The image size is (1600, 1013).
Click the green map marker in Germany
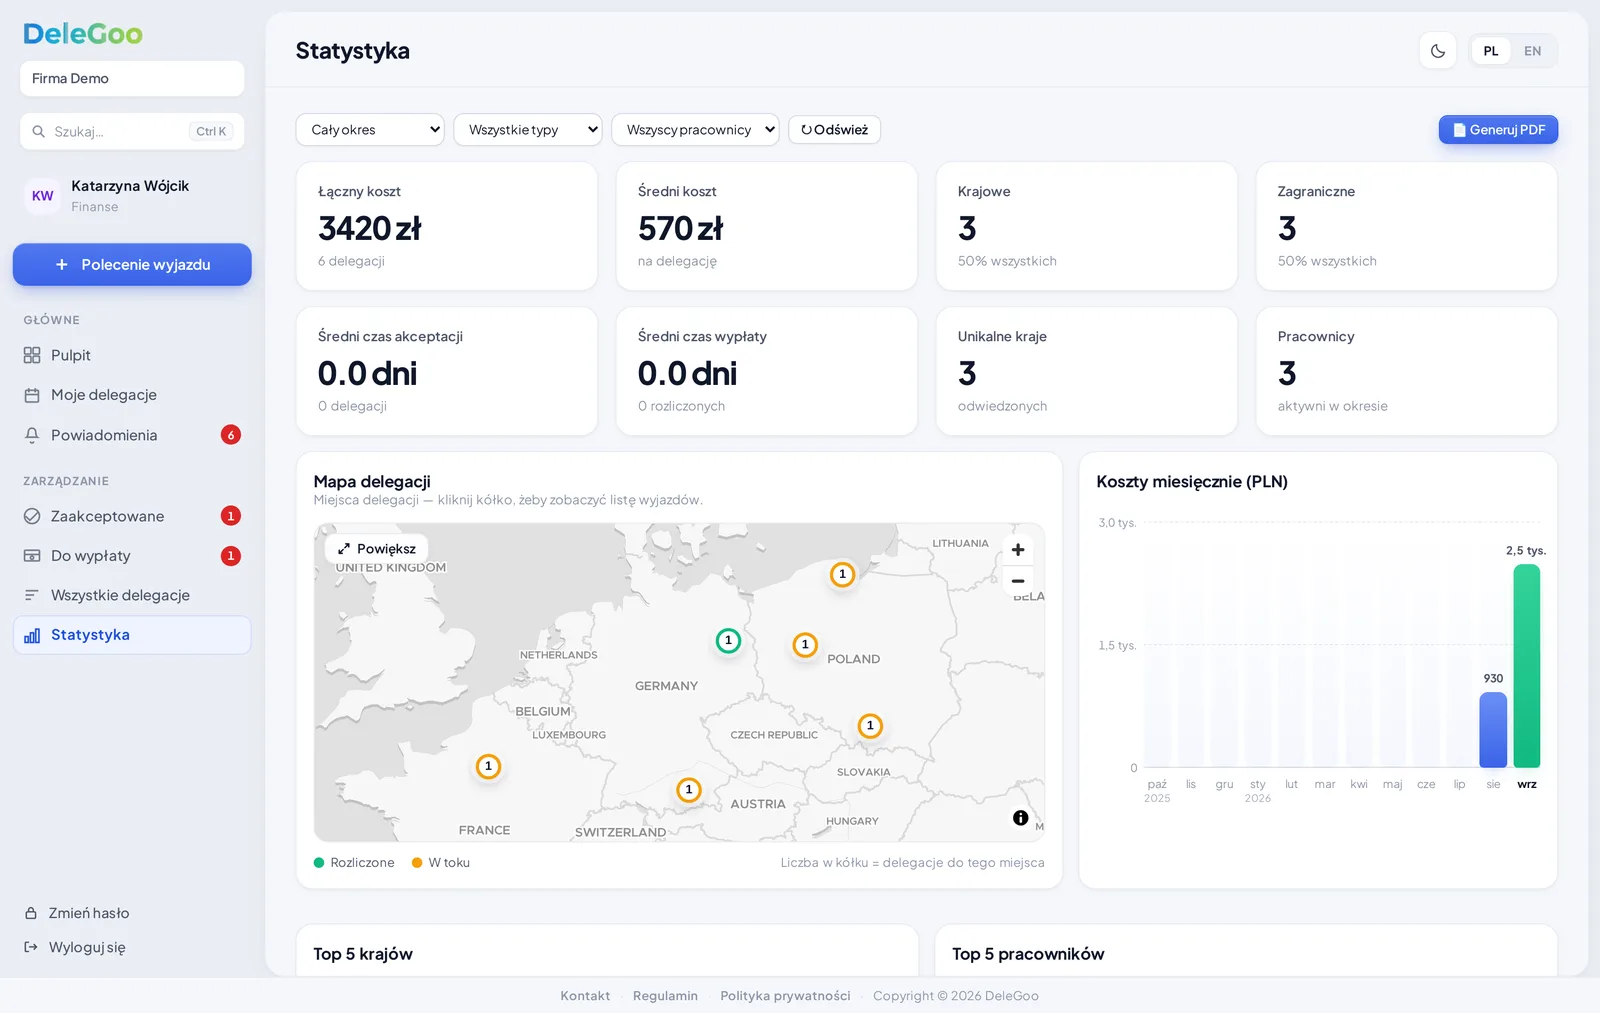click(x=728, y=641)
